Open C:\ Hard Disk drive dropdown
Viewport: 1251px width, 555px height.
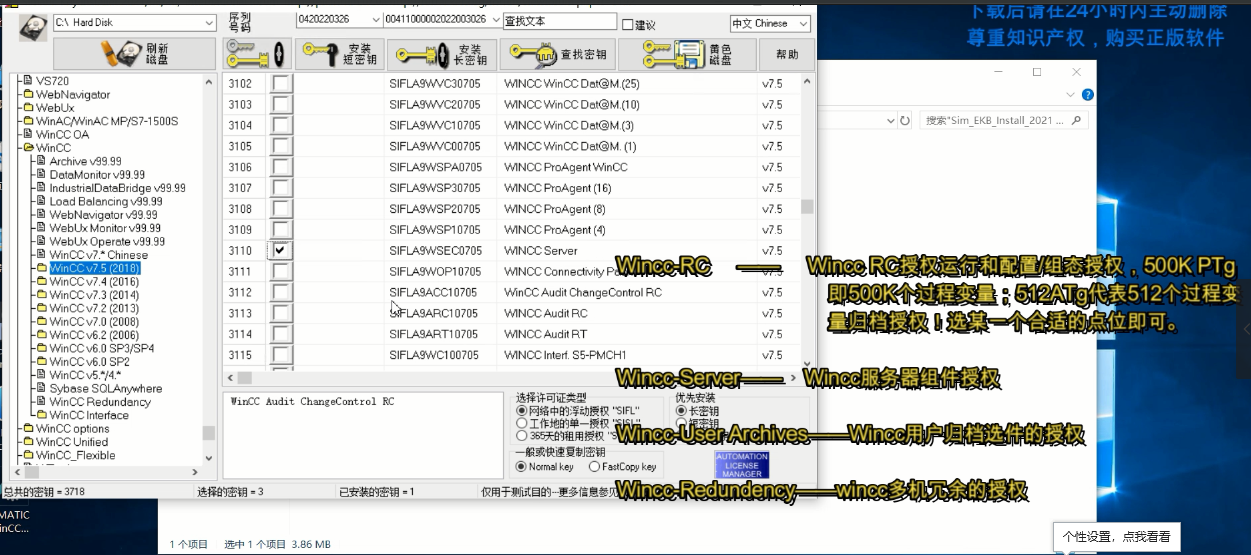tap(208, 22)
